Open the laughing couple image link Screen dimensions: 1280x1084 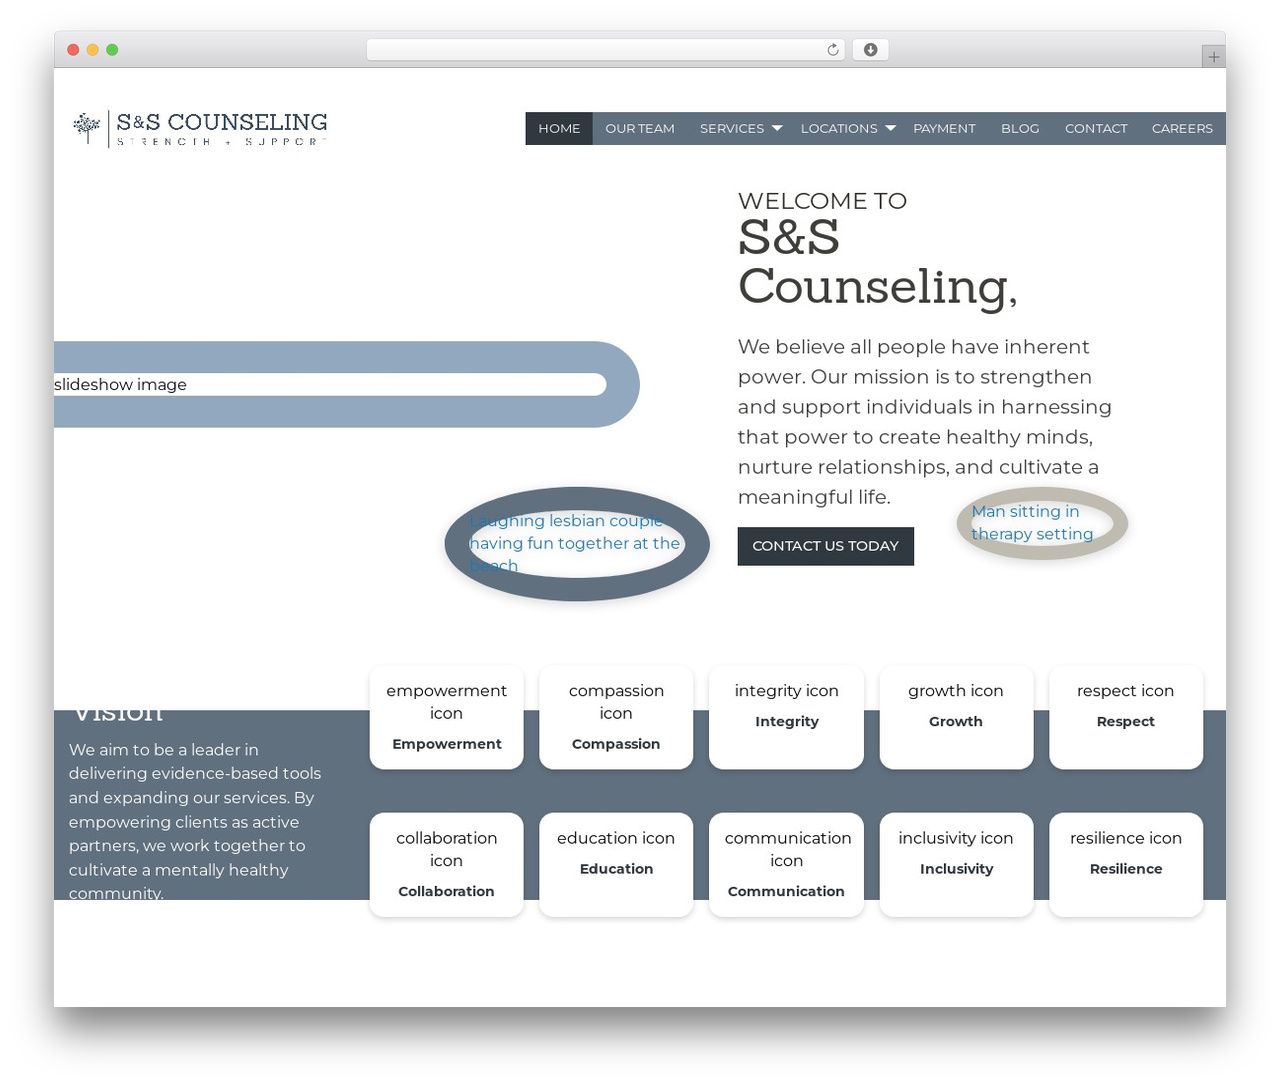pyautogui.click(x=576, y=543)
